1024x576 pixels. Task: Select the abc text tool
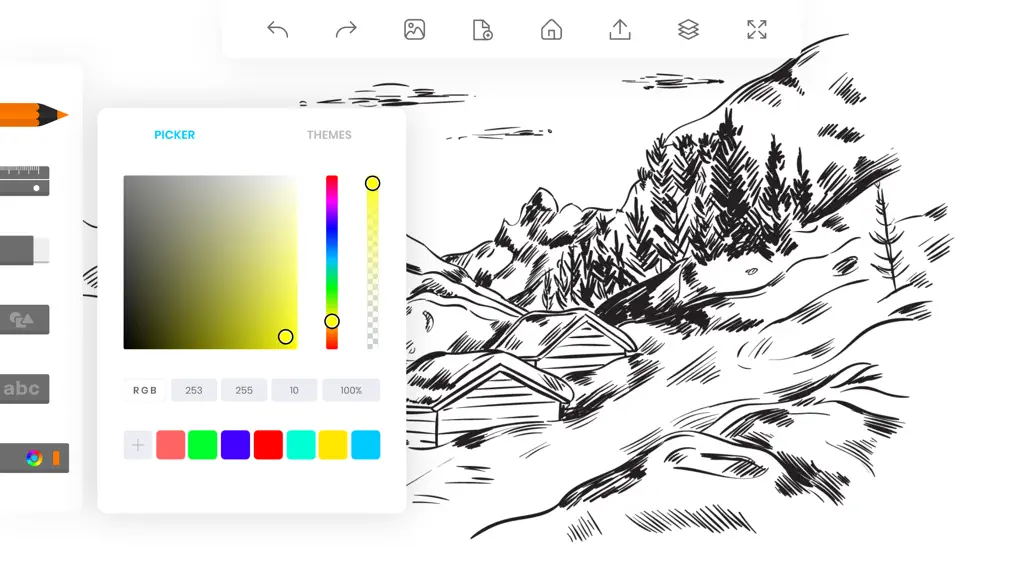point(25,389)
